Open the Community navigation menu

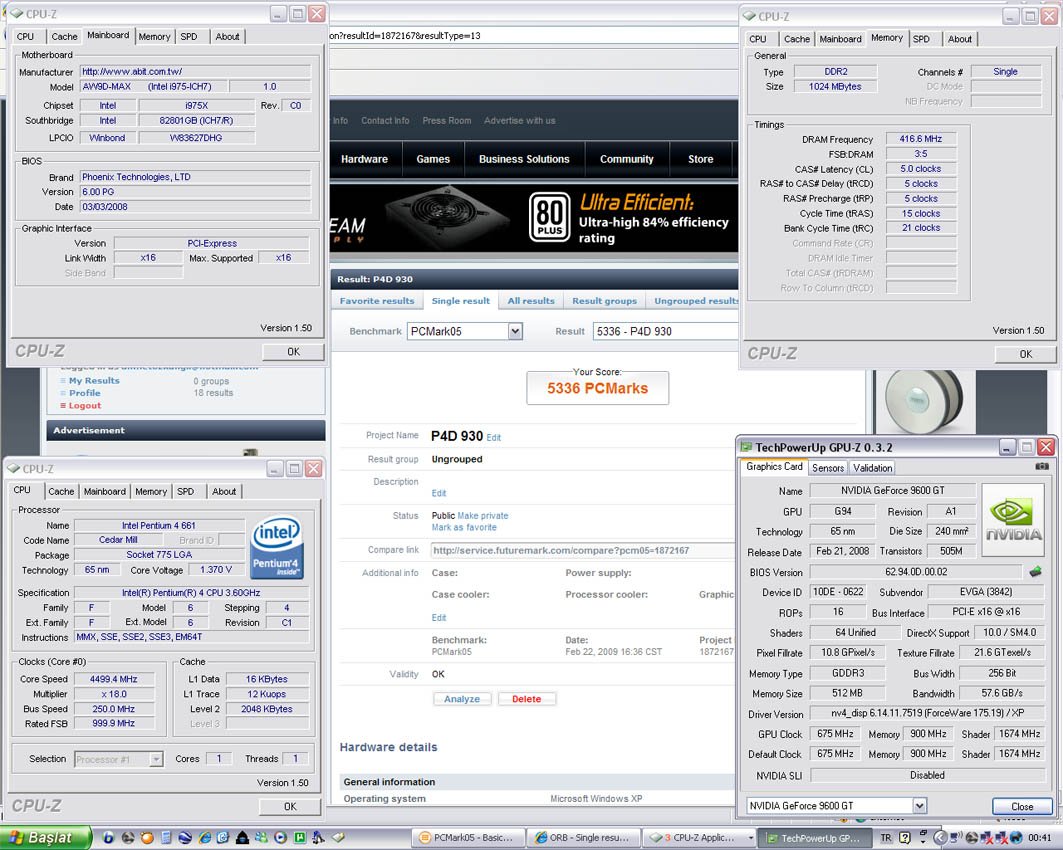click(x=626, y=159)
